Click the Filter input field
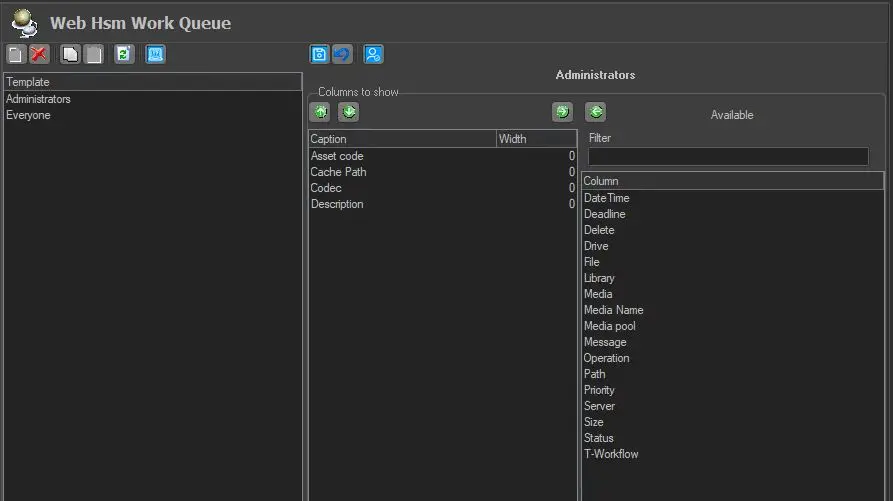The width and height of the screenshot is (893, 501). click(x=727, y=157)
